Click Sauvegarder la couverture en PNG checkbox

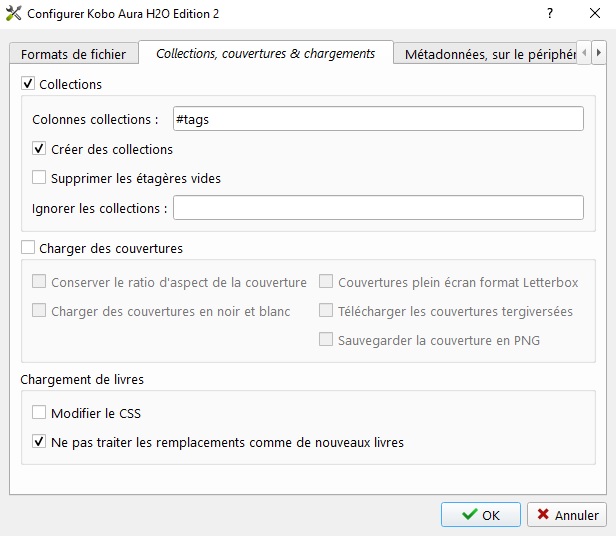click(x=326, y=340)
